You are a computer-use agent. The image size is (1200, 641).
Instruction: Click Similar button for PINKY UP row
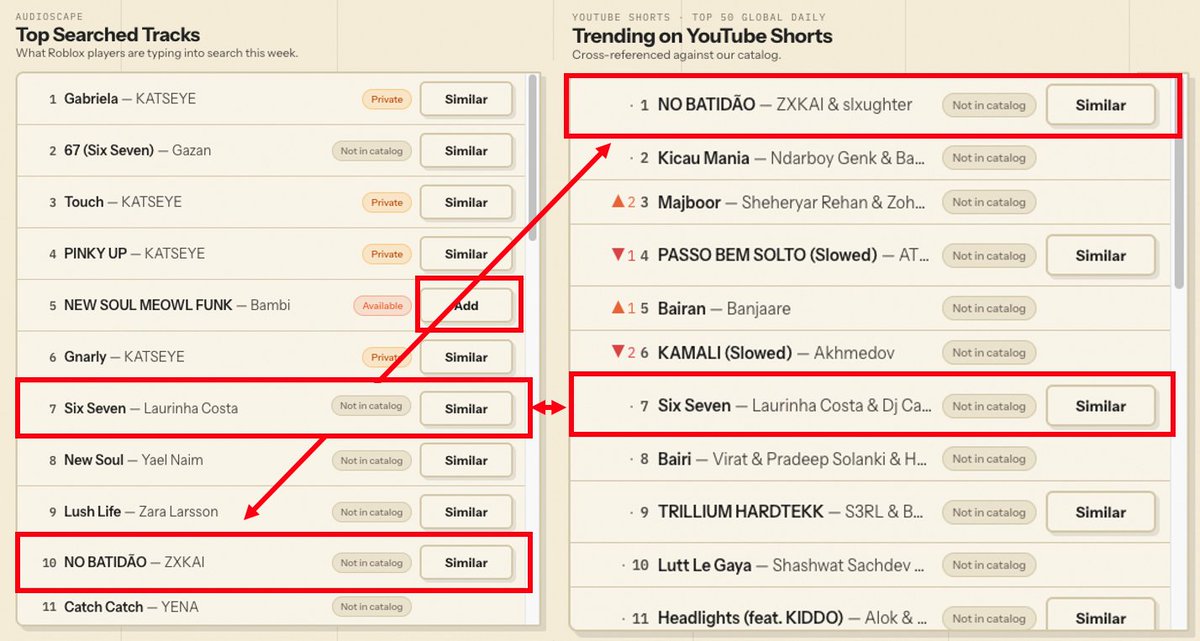(466, 254)
